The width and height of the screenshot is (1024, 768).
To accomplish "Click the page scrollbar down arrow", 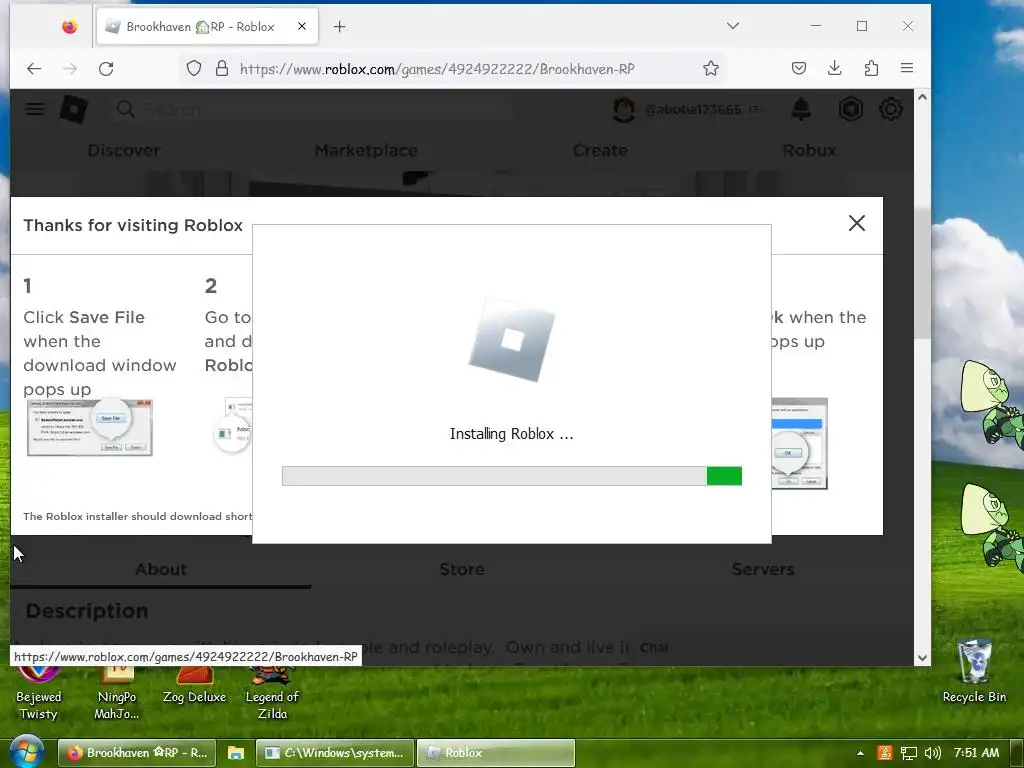I will (922, 658).
